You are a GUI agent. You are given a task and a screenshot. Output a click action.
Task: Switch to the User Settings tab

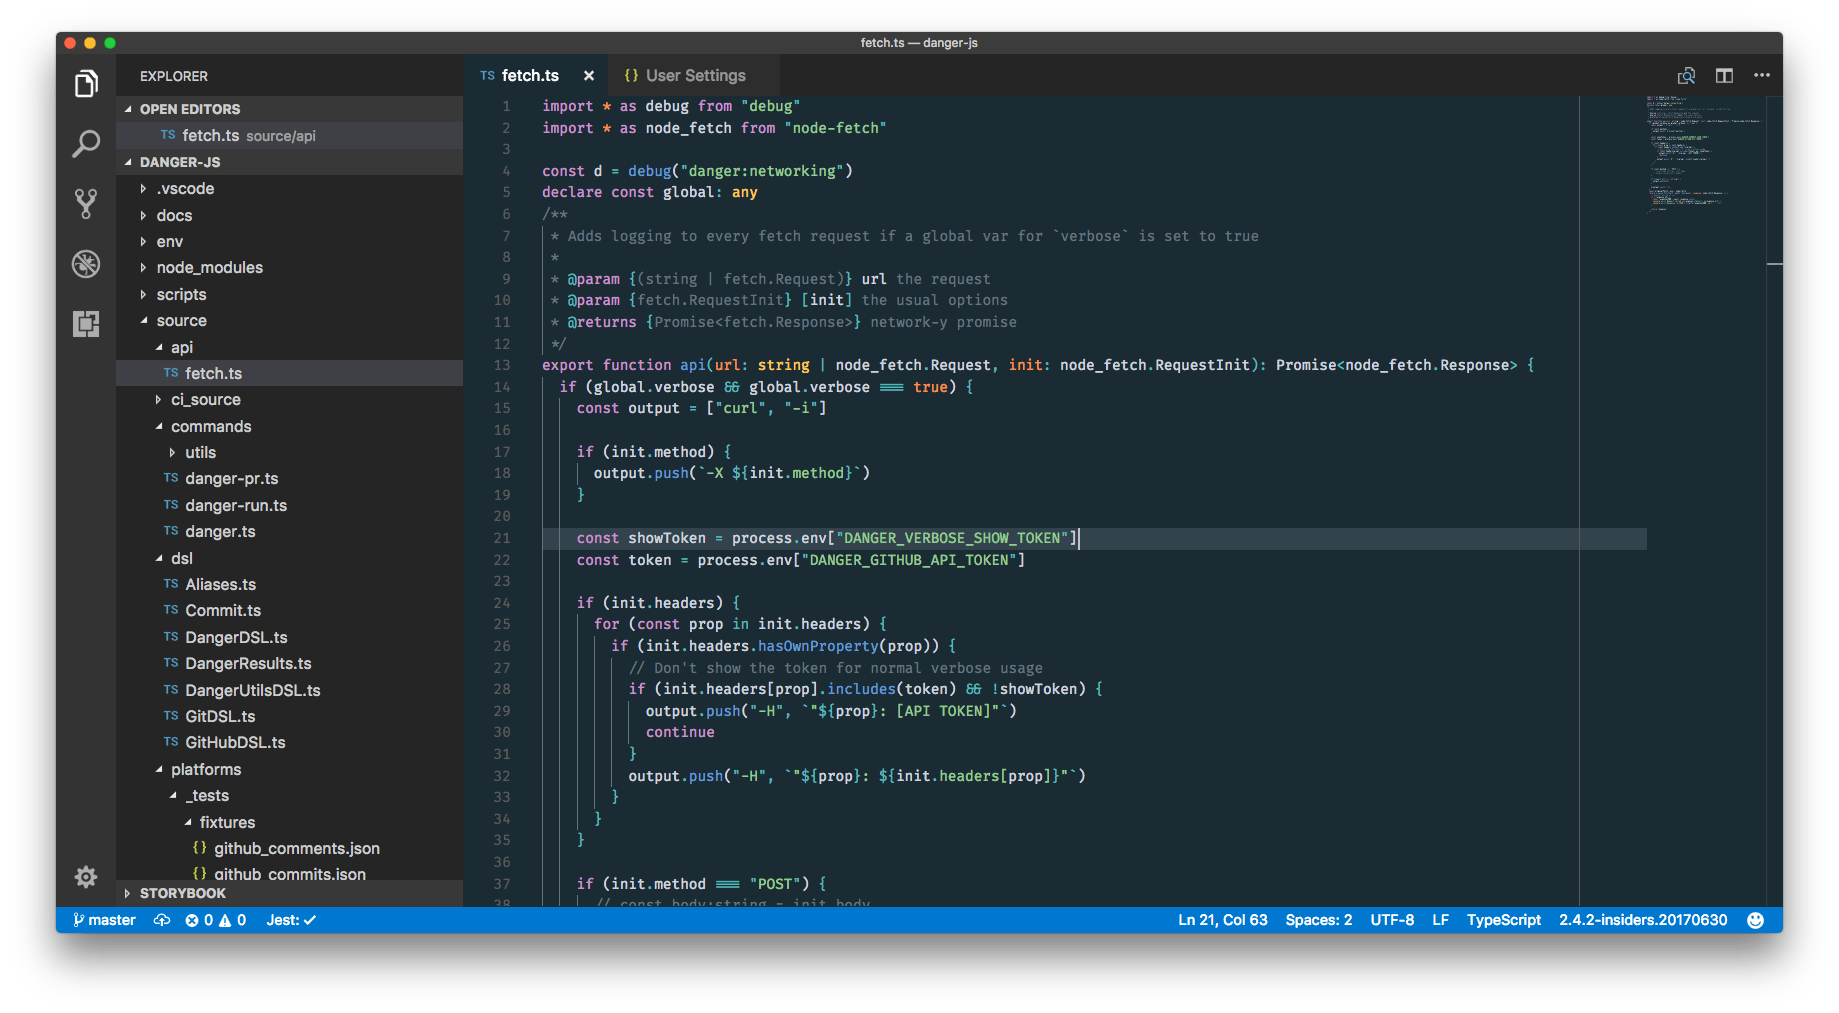tap(694, 75)
